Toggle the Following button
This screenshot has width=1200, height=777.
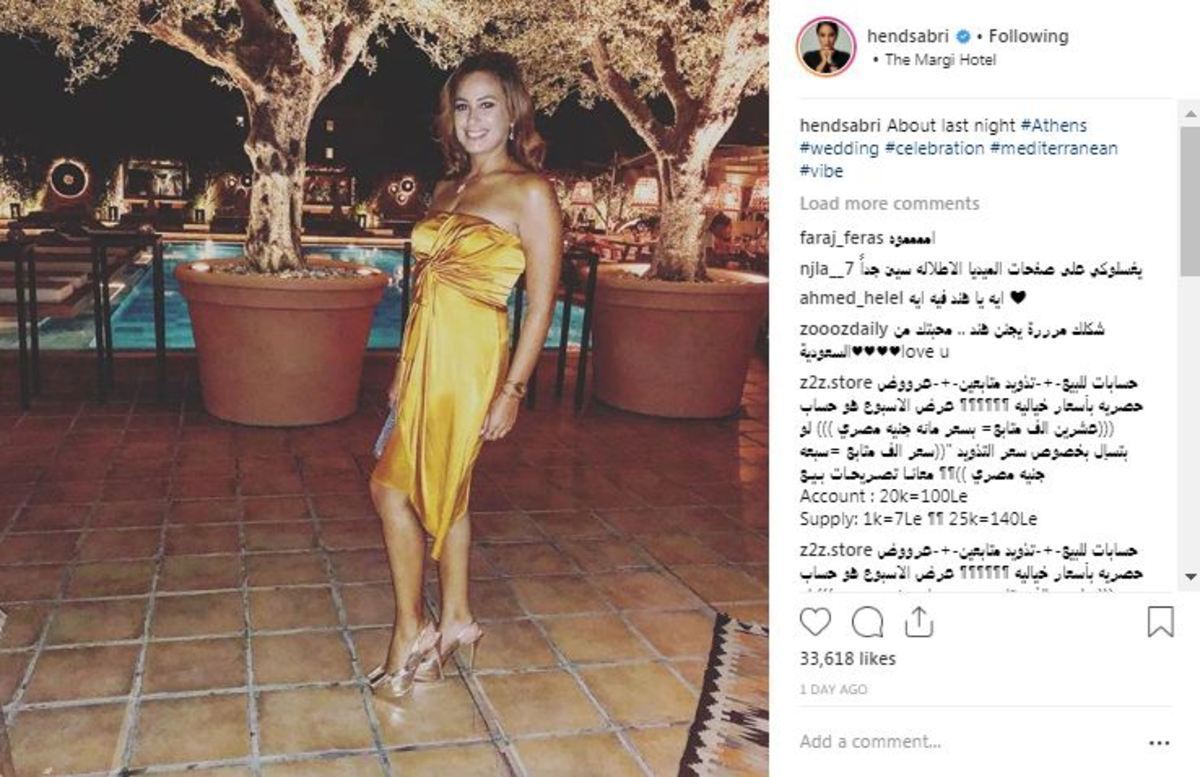tap(1029, 36)
